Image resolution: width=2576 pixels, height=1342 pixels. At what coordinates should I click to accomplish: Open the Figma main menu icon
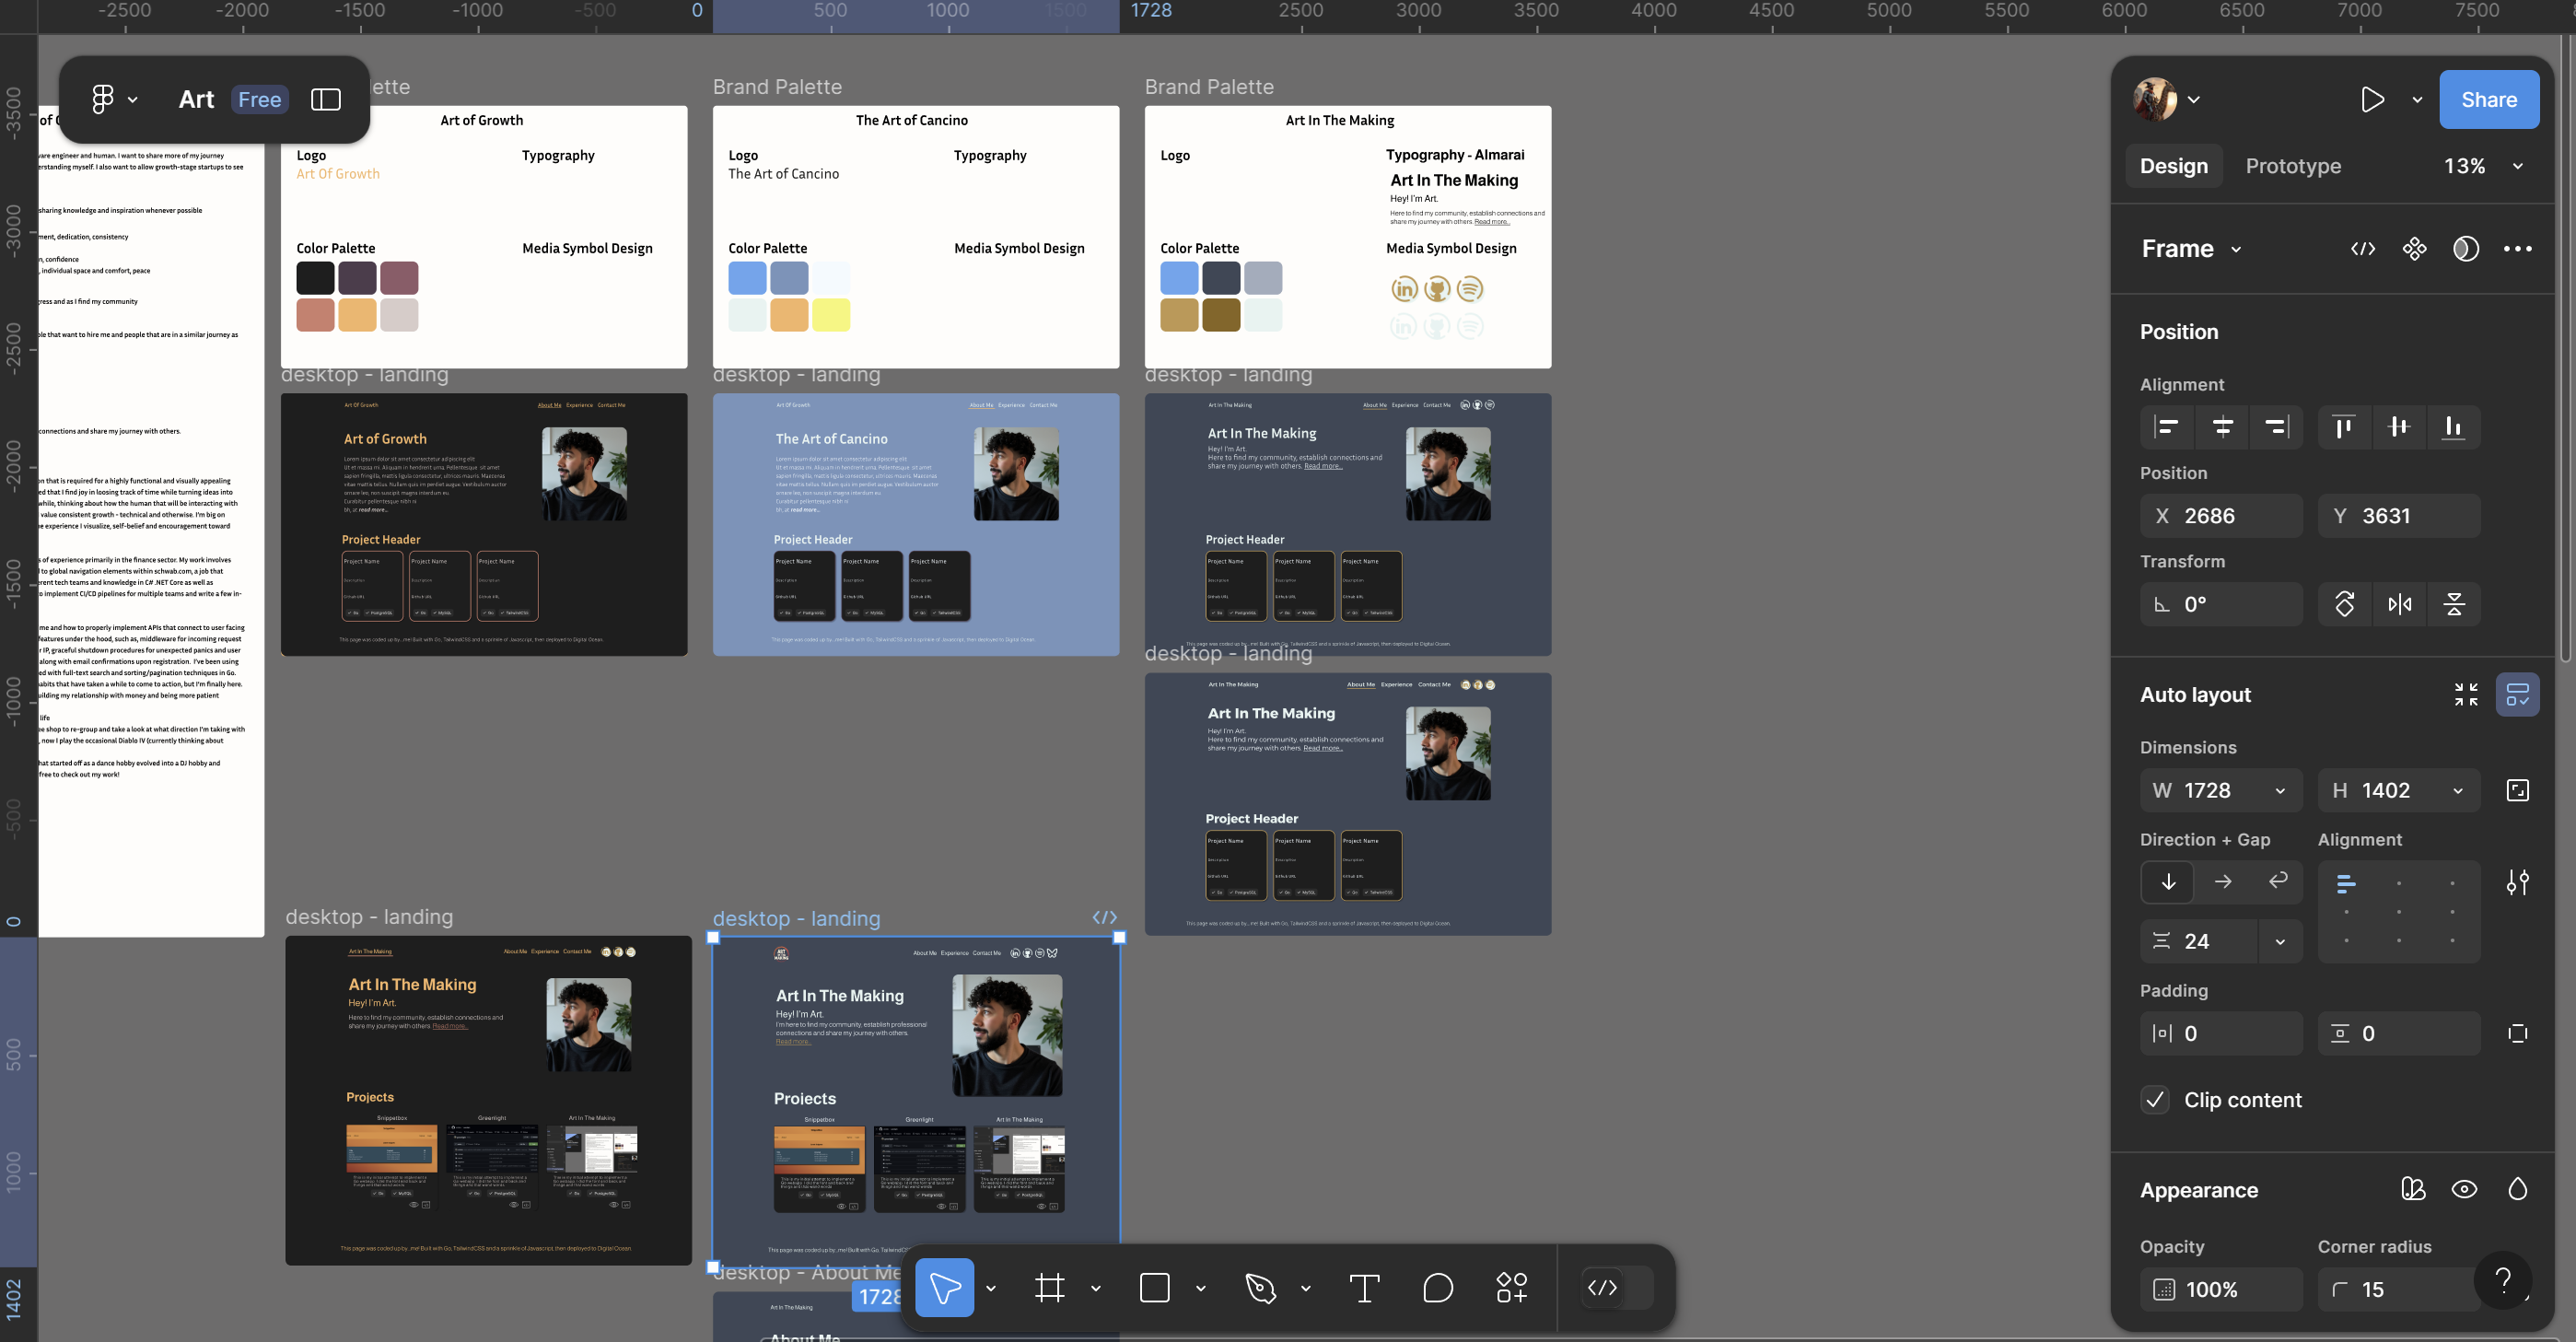tap(103, 99)
